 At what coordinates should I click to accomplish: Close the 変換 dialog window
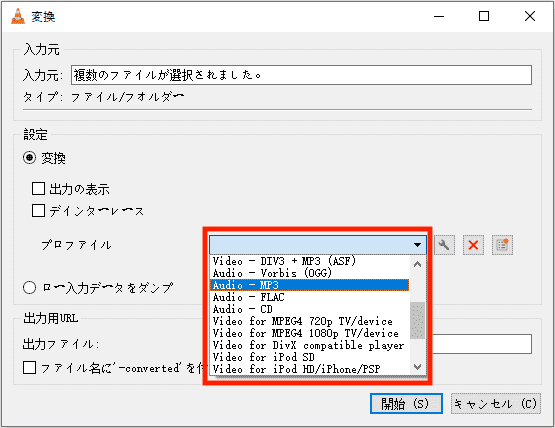(x=530, y=16)
